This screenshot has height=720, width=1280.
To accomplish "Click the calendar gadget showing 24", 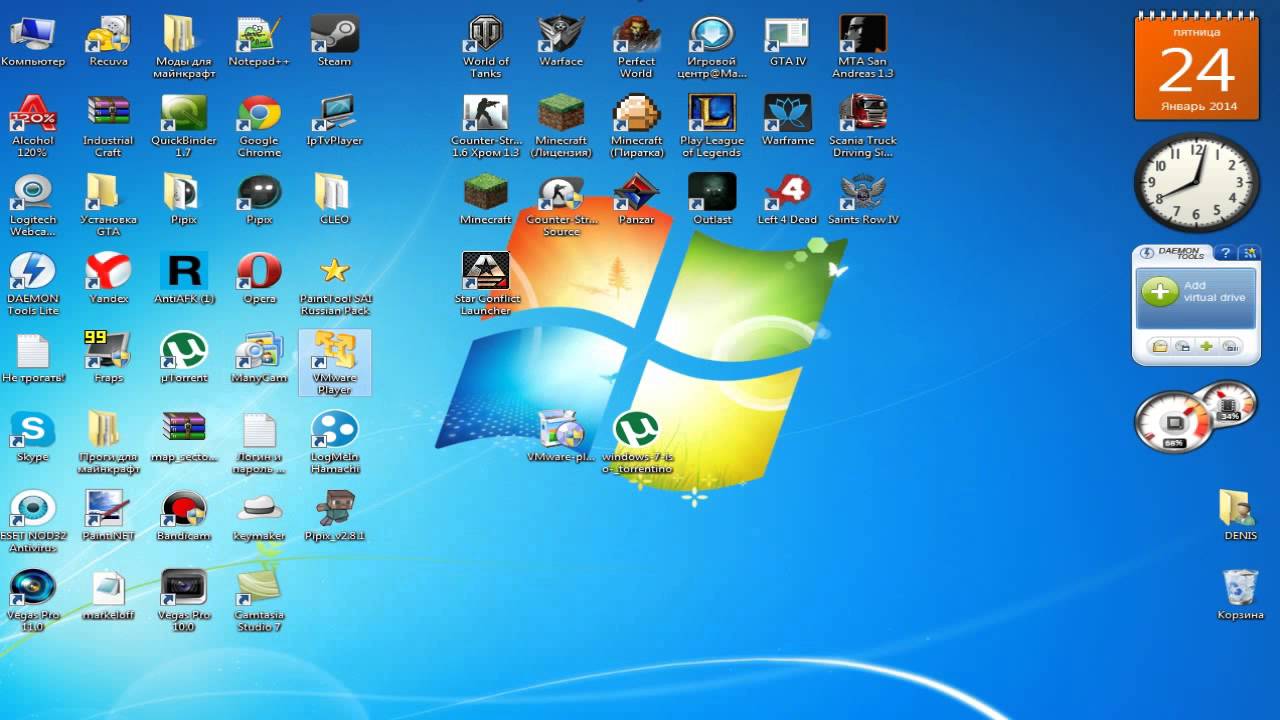I will pyautogui.click(x=1197, y=67).
